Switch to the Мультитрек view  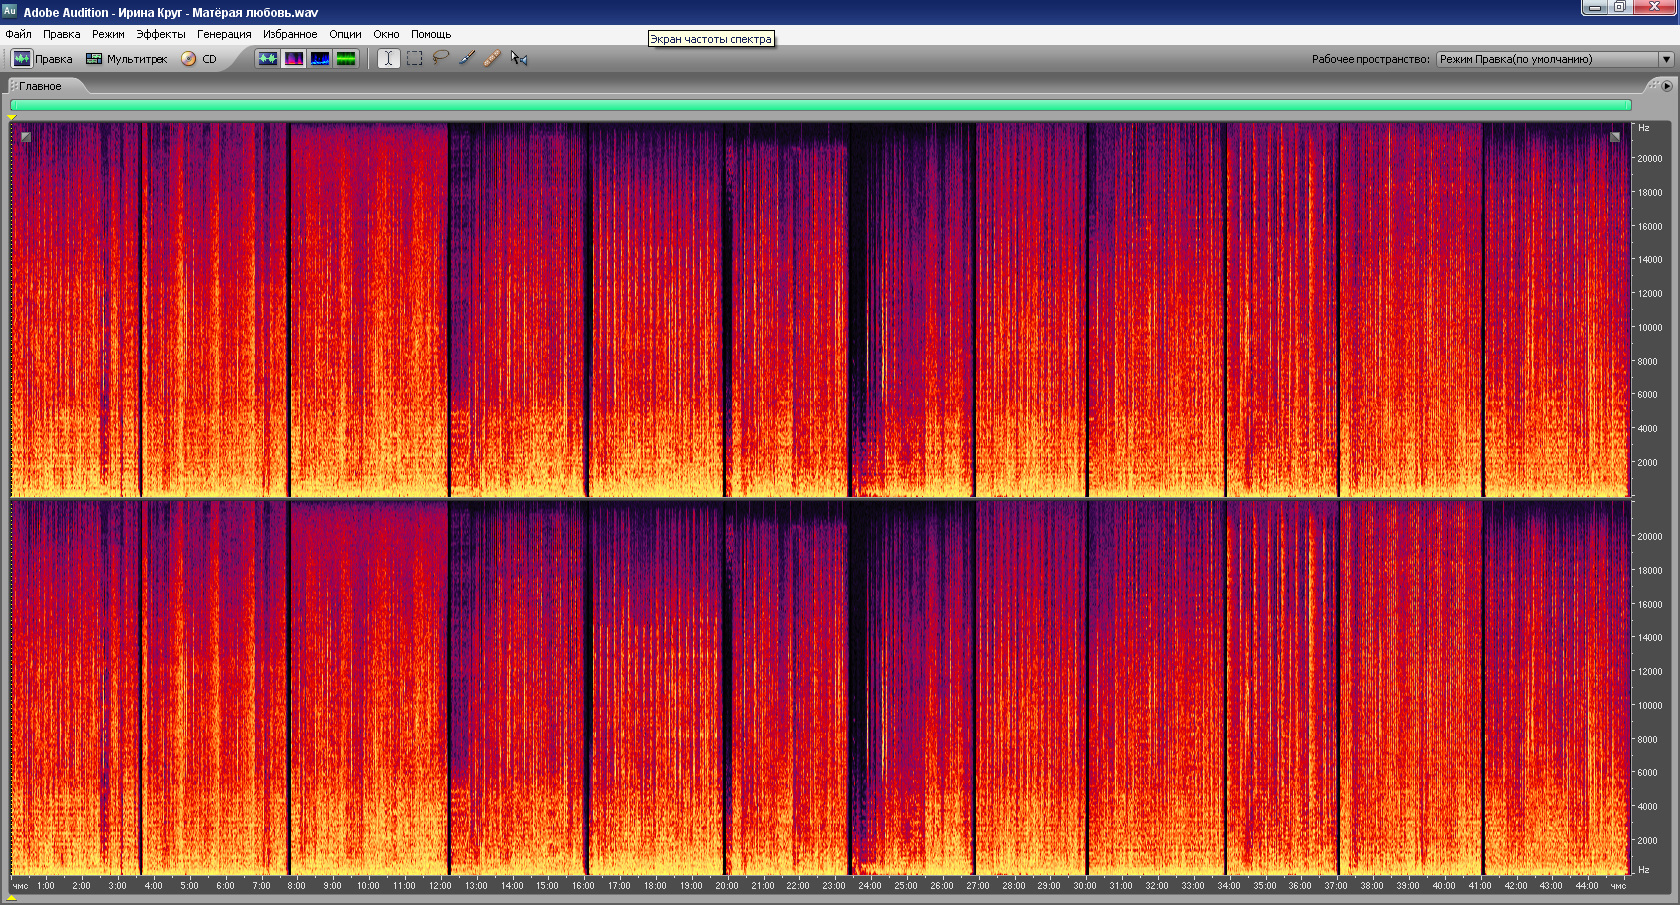click(x=127, y=59)
